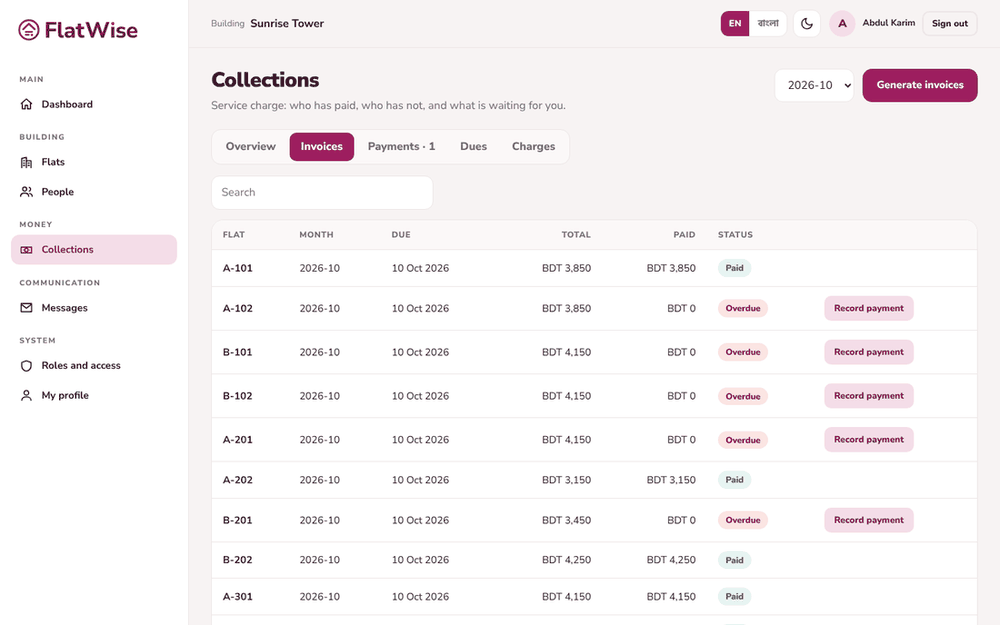
Task: Focus the invoice Search field
Action: 322,193
